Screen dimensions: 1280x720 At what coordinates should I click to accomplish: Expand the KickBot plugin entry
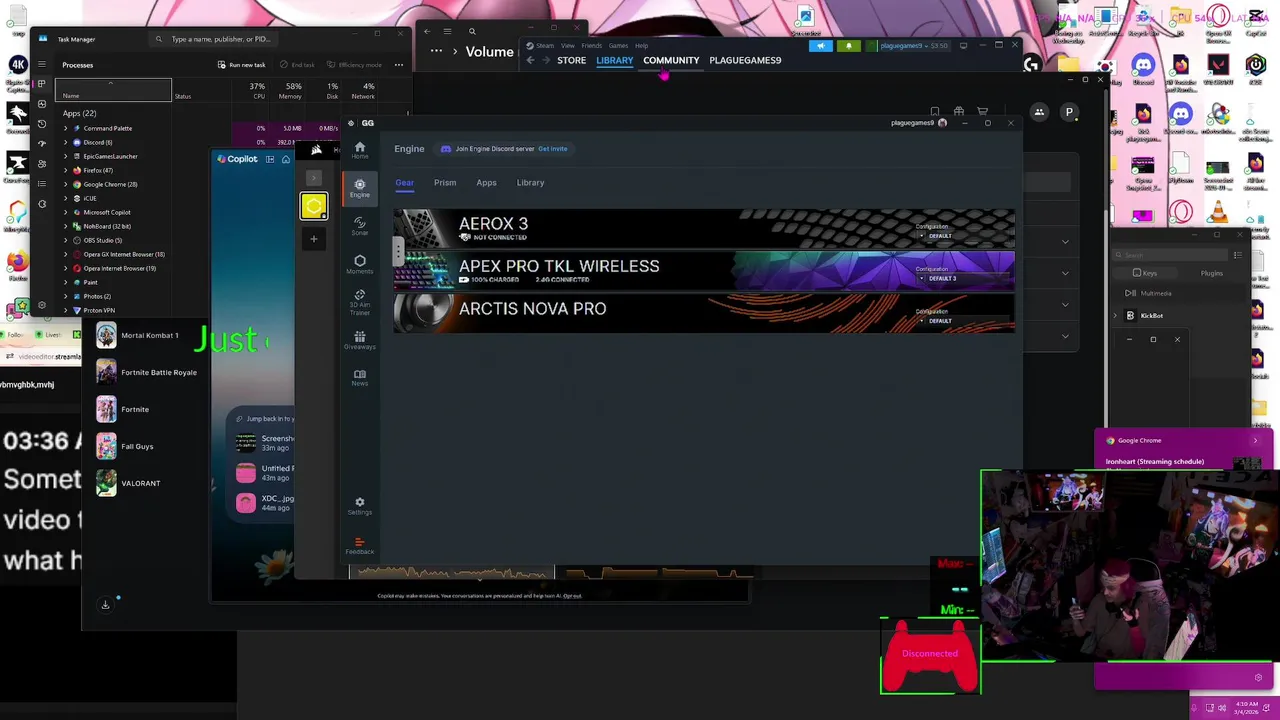1116,315
